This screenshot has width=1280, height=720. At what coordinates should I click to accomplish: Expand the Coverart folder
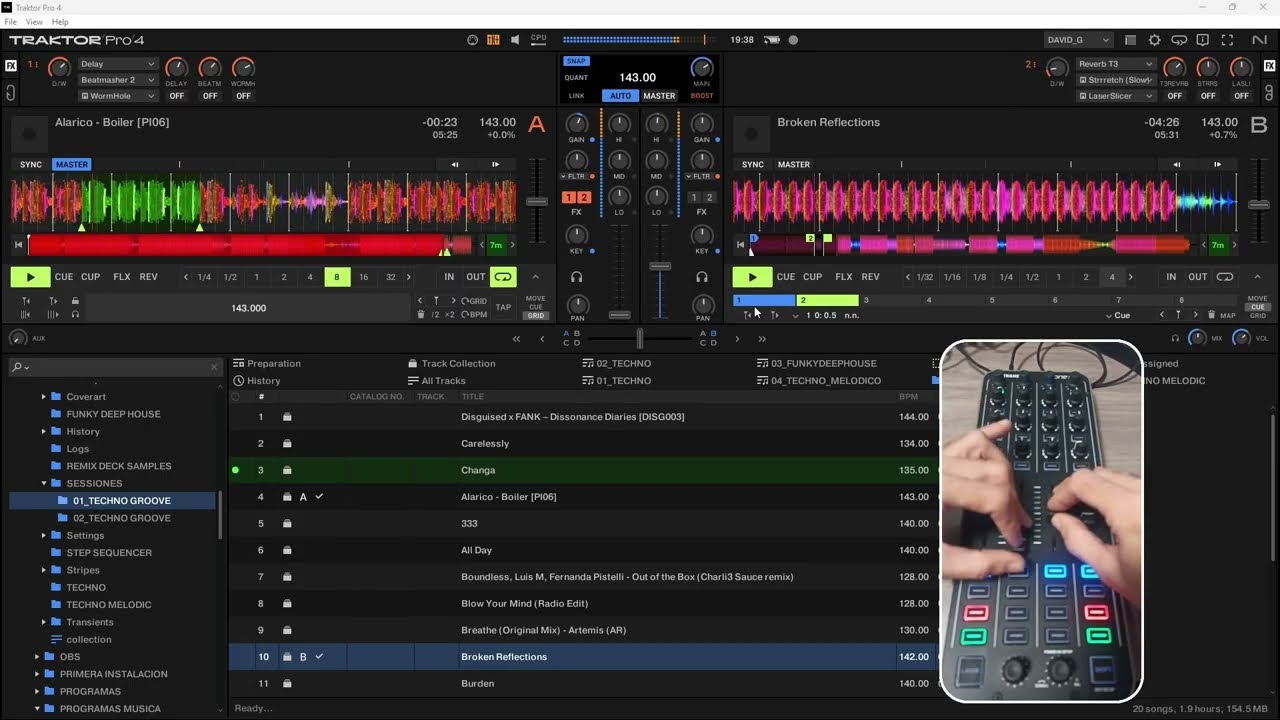pos(44,397)
